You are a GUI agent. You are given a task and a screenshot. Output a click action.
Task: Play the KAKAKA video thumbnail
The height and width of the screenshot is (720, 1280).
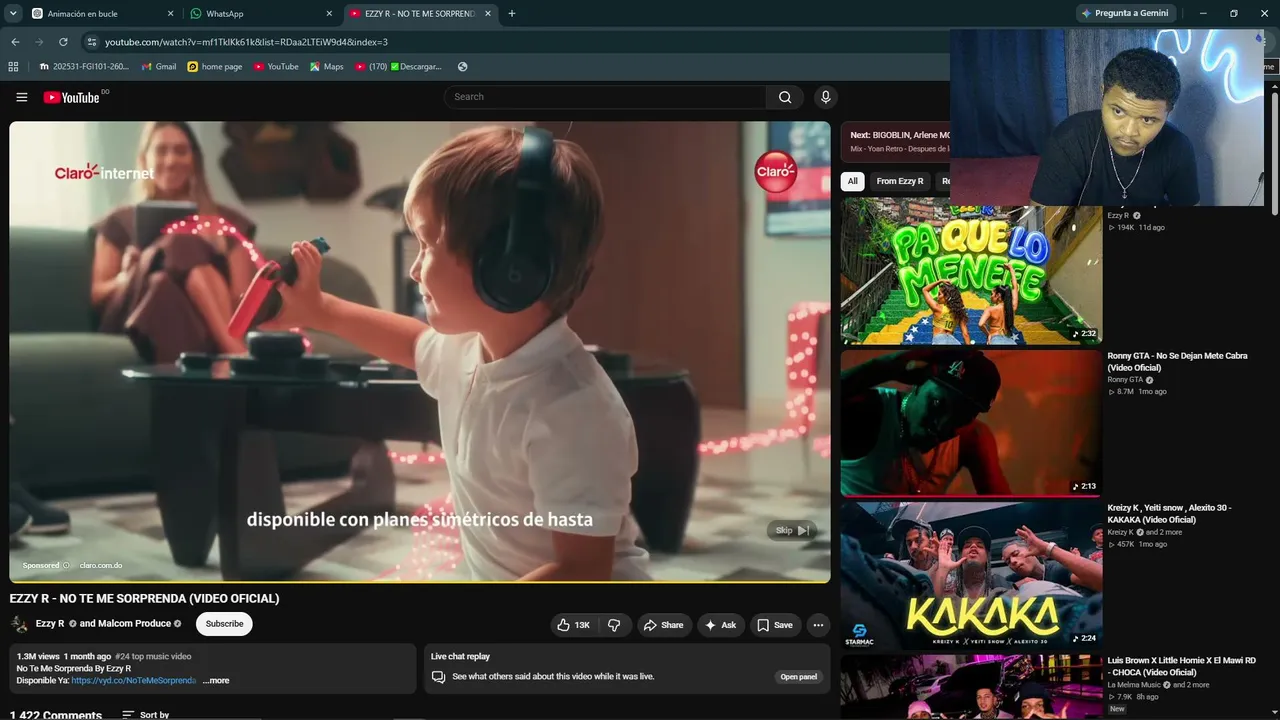click(971, 575)
